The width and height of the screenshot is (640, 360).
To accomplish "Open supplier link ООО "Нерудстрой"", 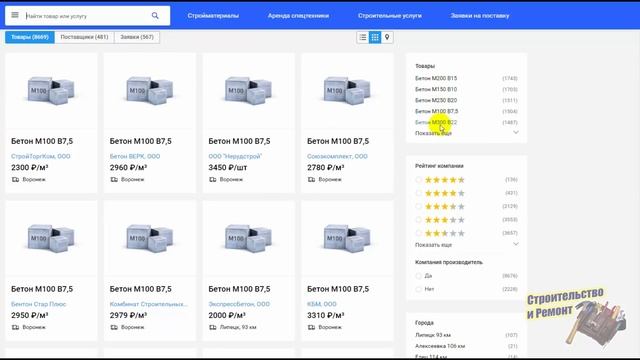I will 235,156.
